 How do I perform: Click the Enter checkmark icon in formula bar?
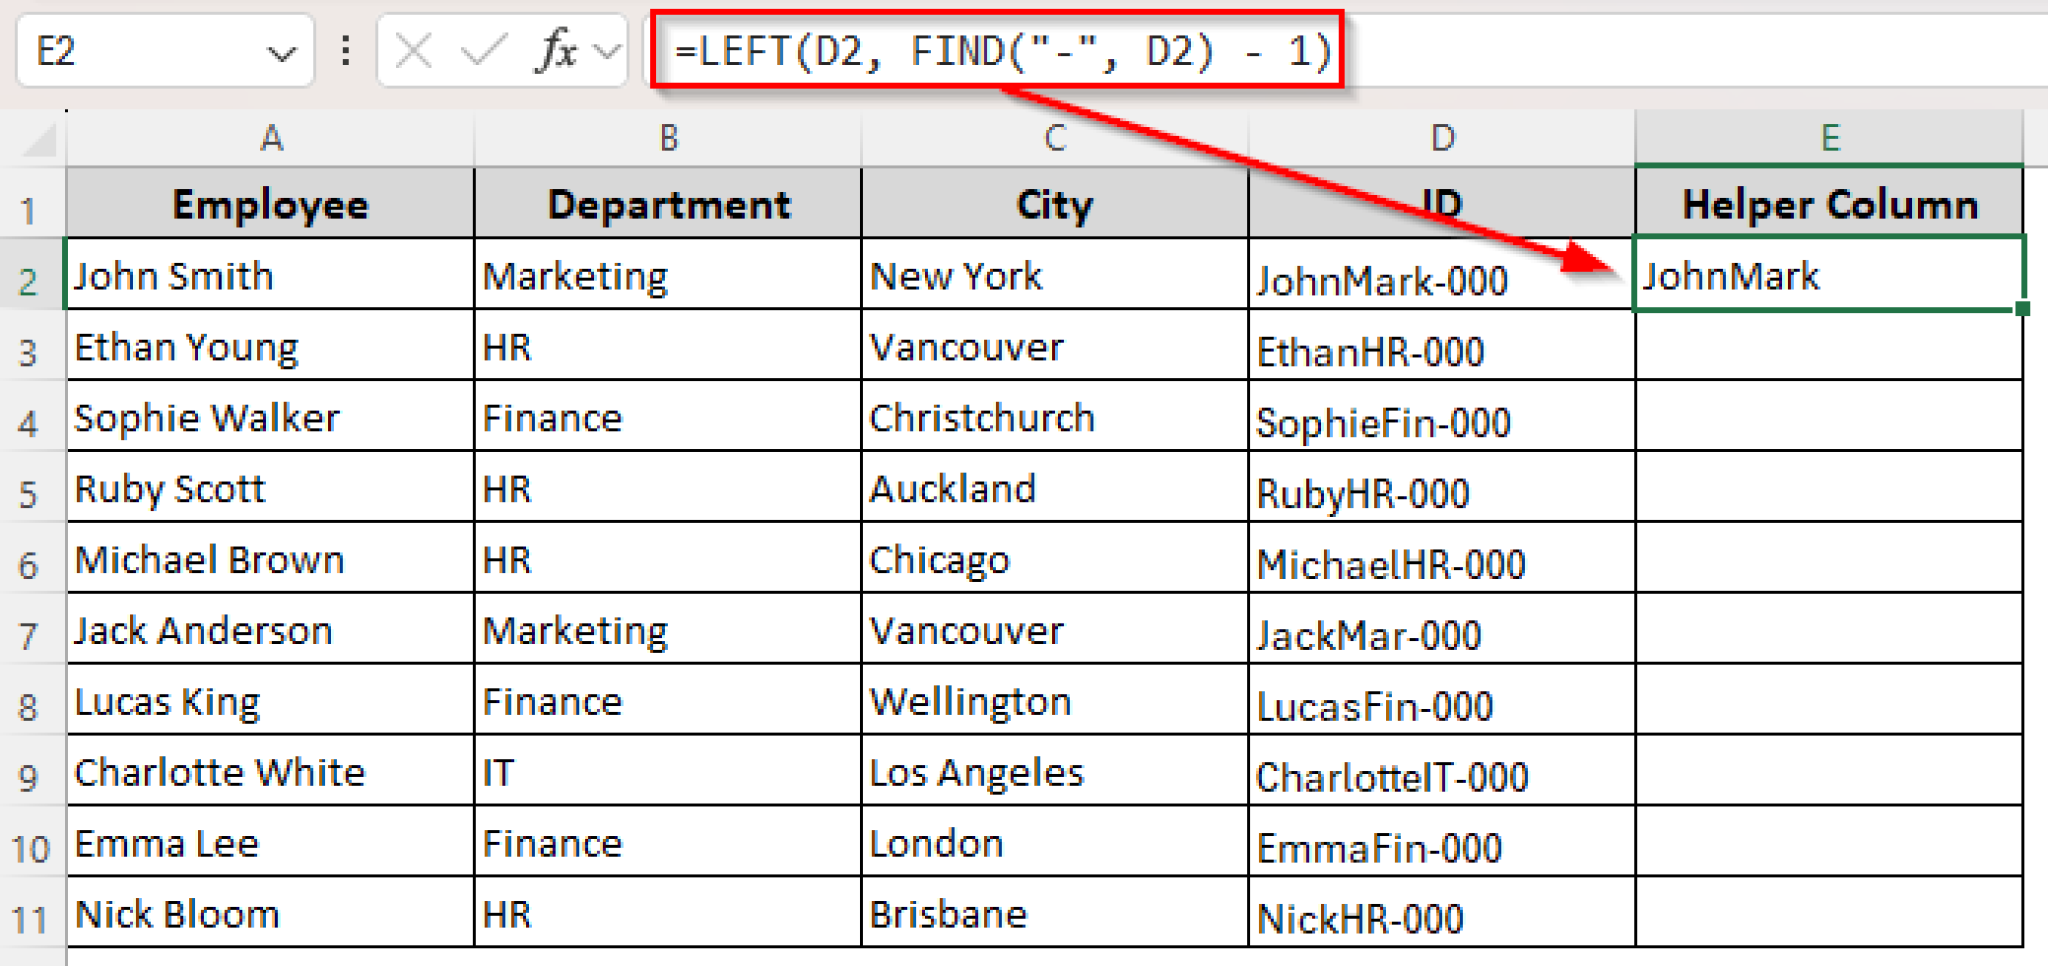482,50
